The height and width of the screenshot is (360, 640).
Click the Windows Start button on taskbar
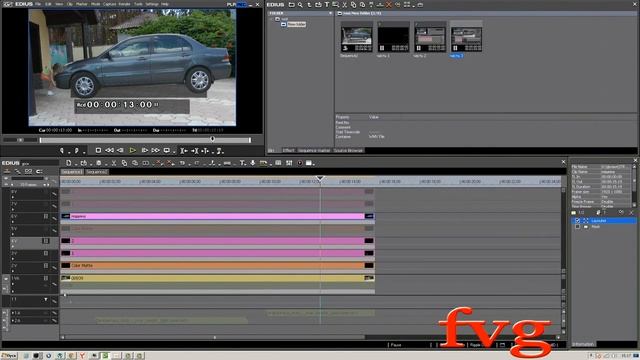point(9,356)
